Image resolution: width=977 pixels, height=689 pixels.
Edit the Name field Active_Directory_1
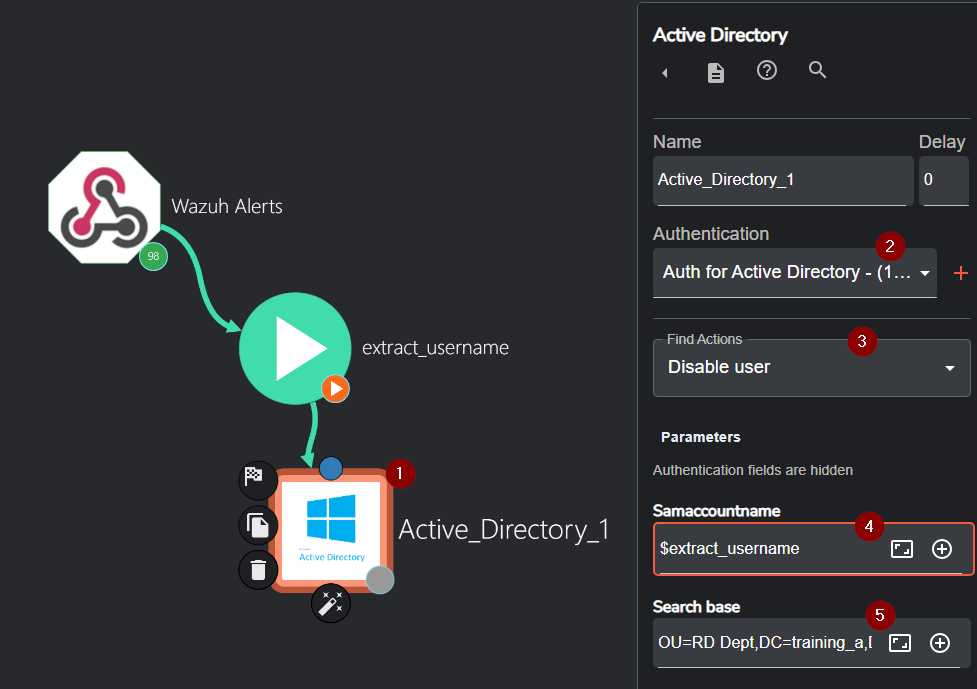tap(783, 180)
